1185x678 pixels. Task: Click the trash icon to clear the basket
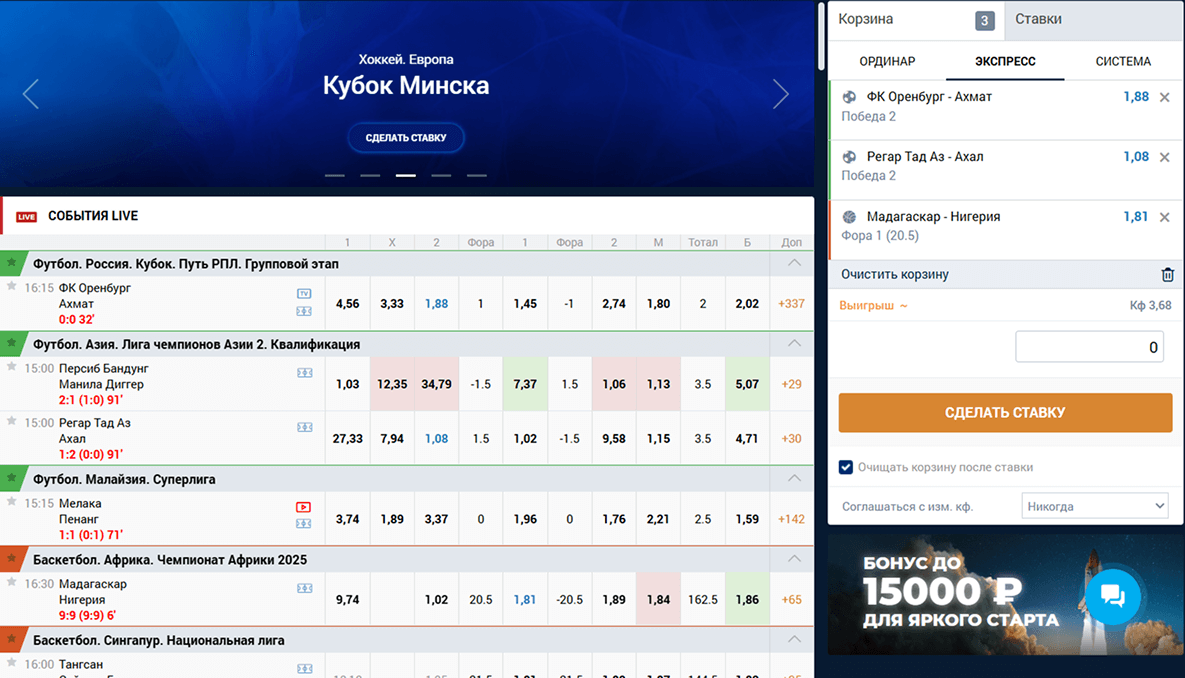pyautogui.click(x=1167, y=275)
